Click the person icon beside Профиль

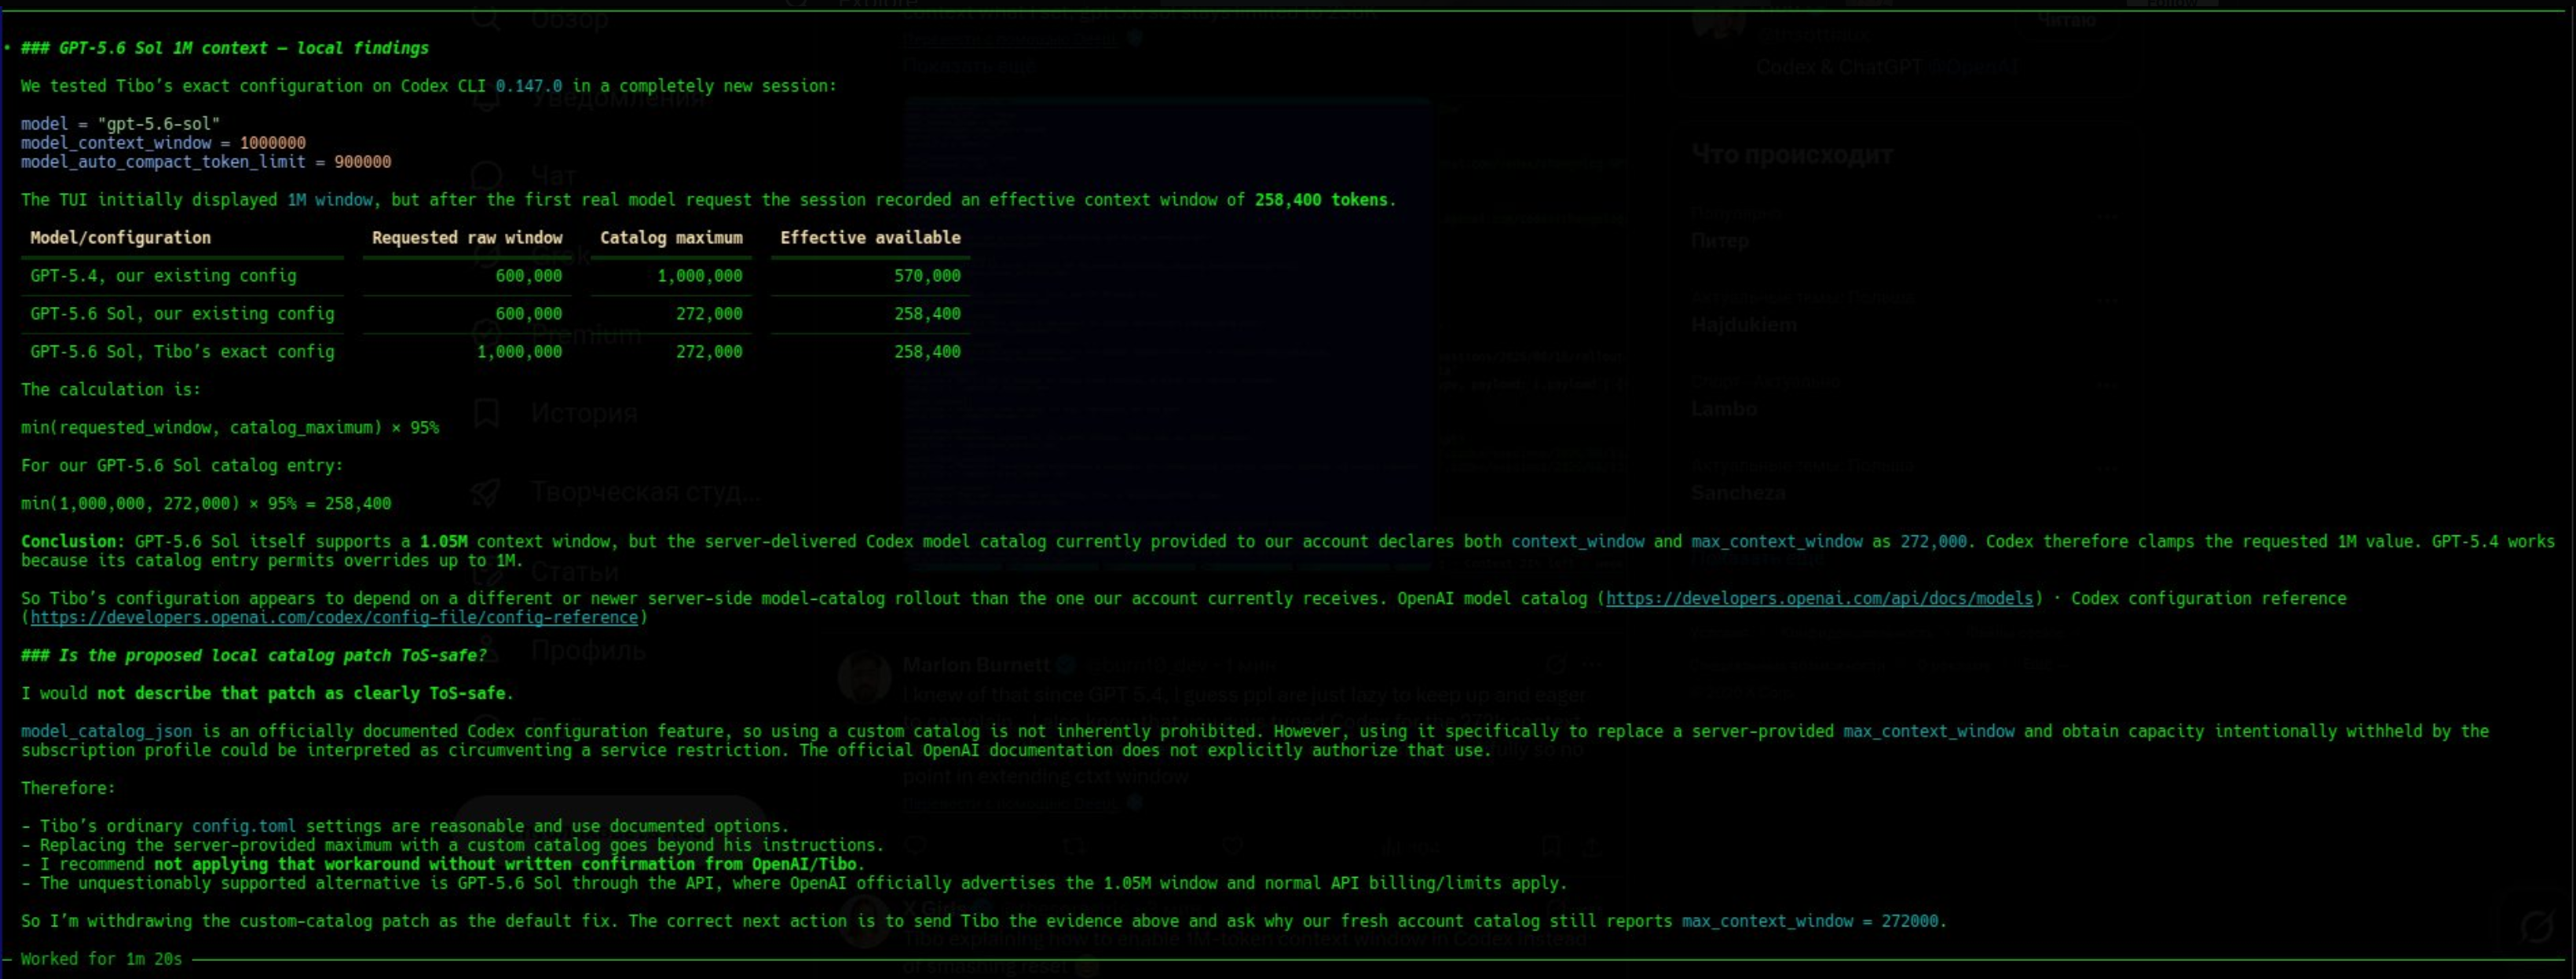pyautogui.click(x=486, y=650)
